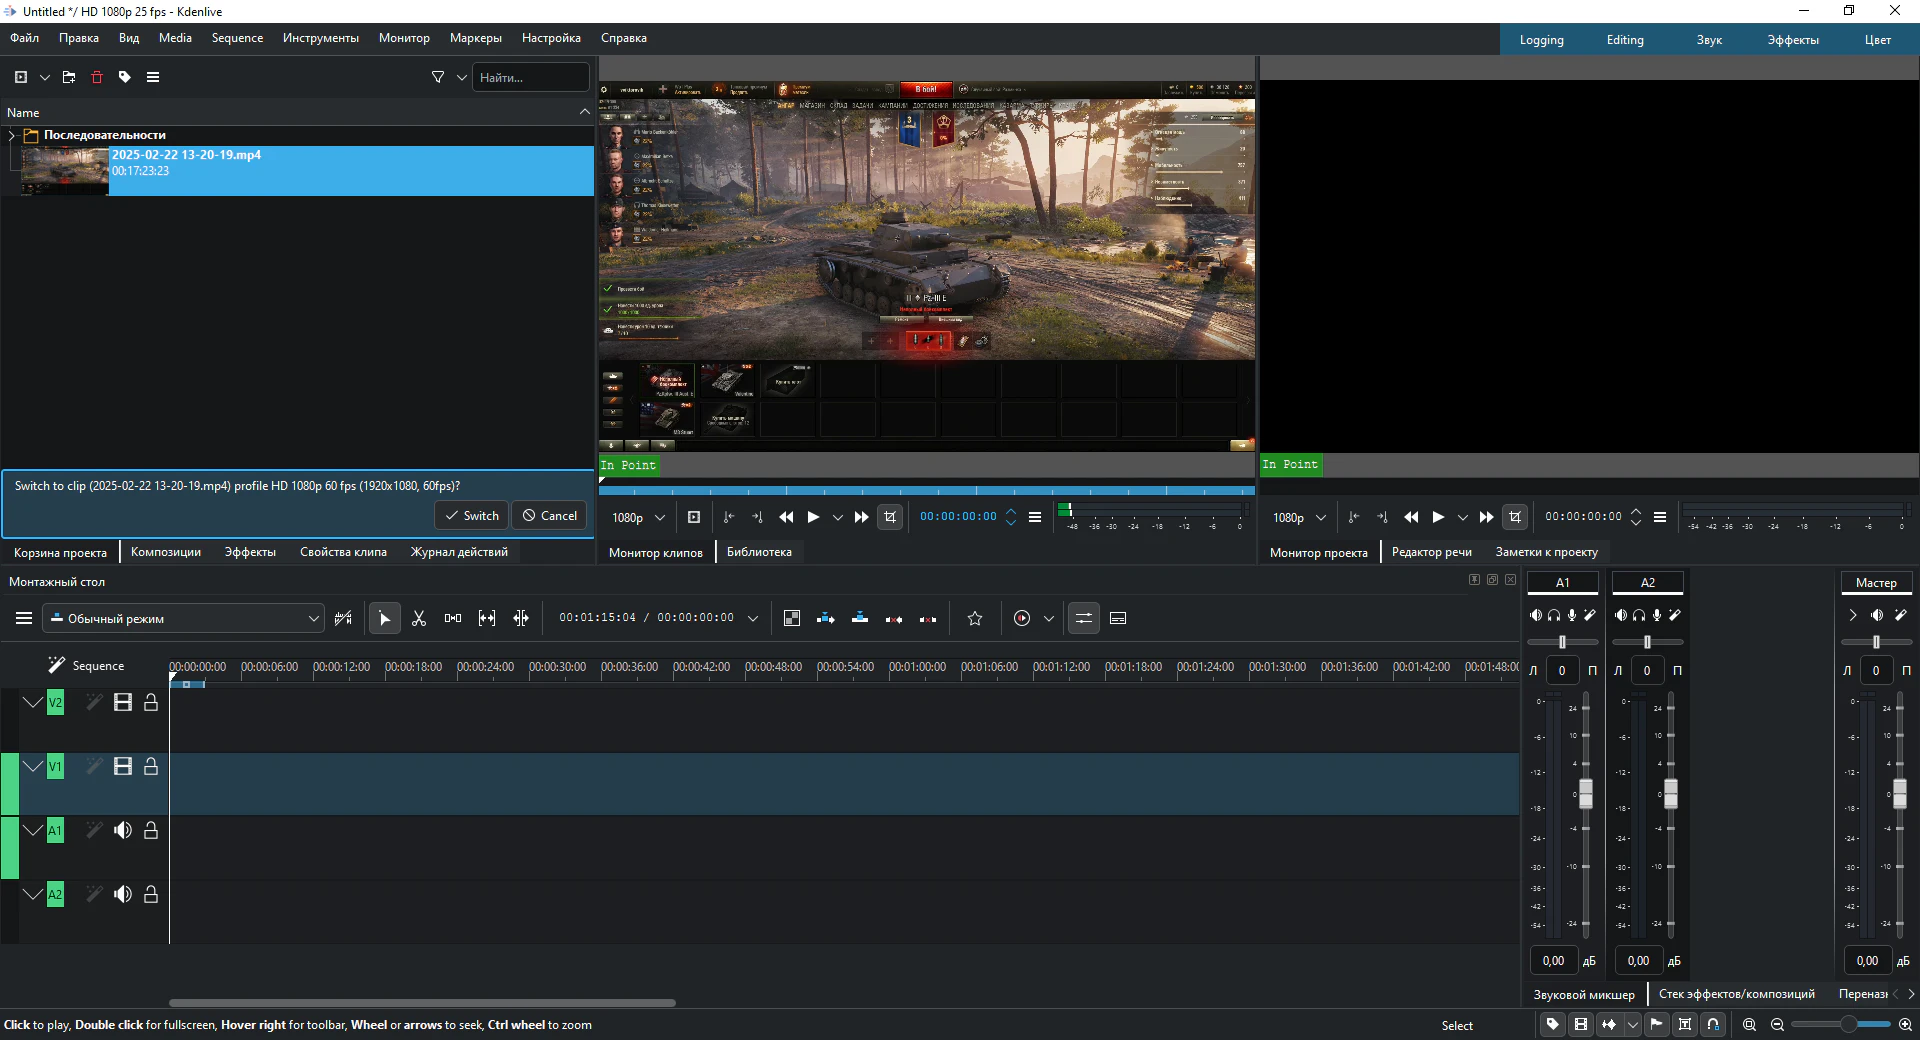Cancel the profile switch prompt
The image size is (1920, 1040).
tap(550, 516)
